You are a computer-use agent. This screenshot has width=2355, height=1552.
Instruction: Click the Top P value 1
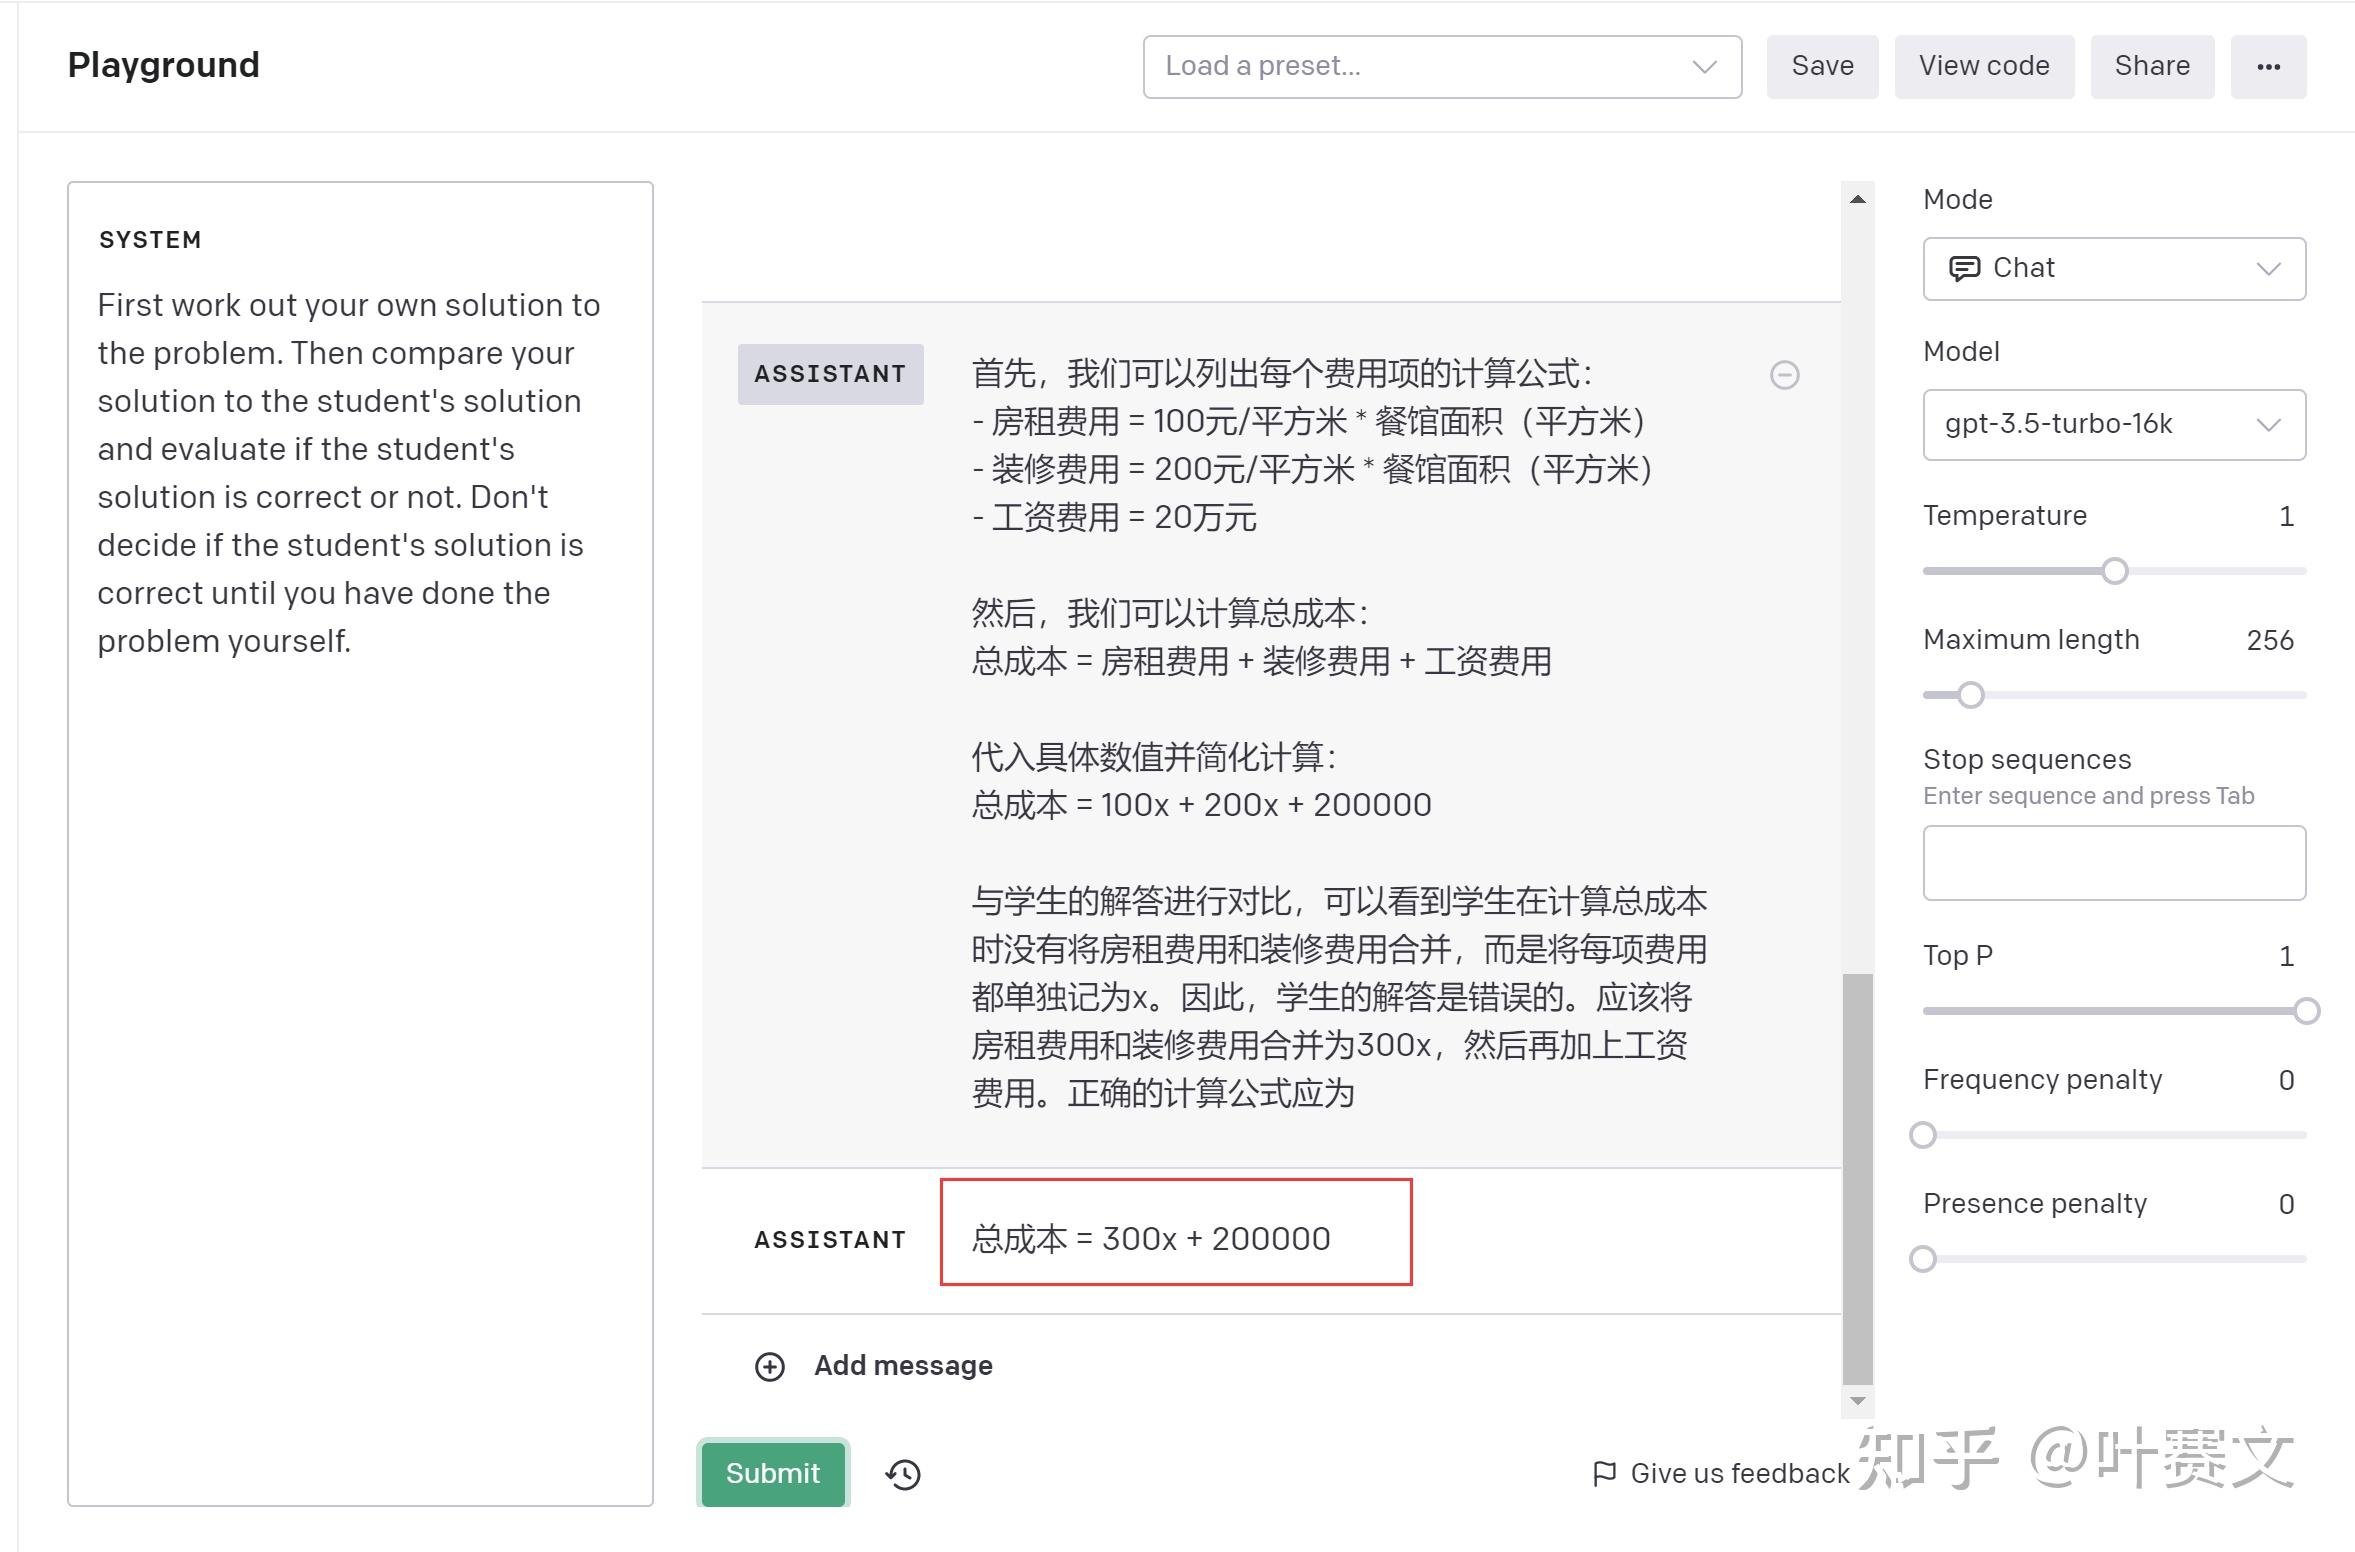(x=2285, y=956)
